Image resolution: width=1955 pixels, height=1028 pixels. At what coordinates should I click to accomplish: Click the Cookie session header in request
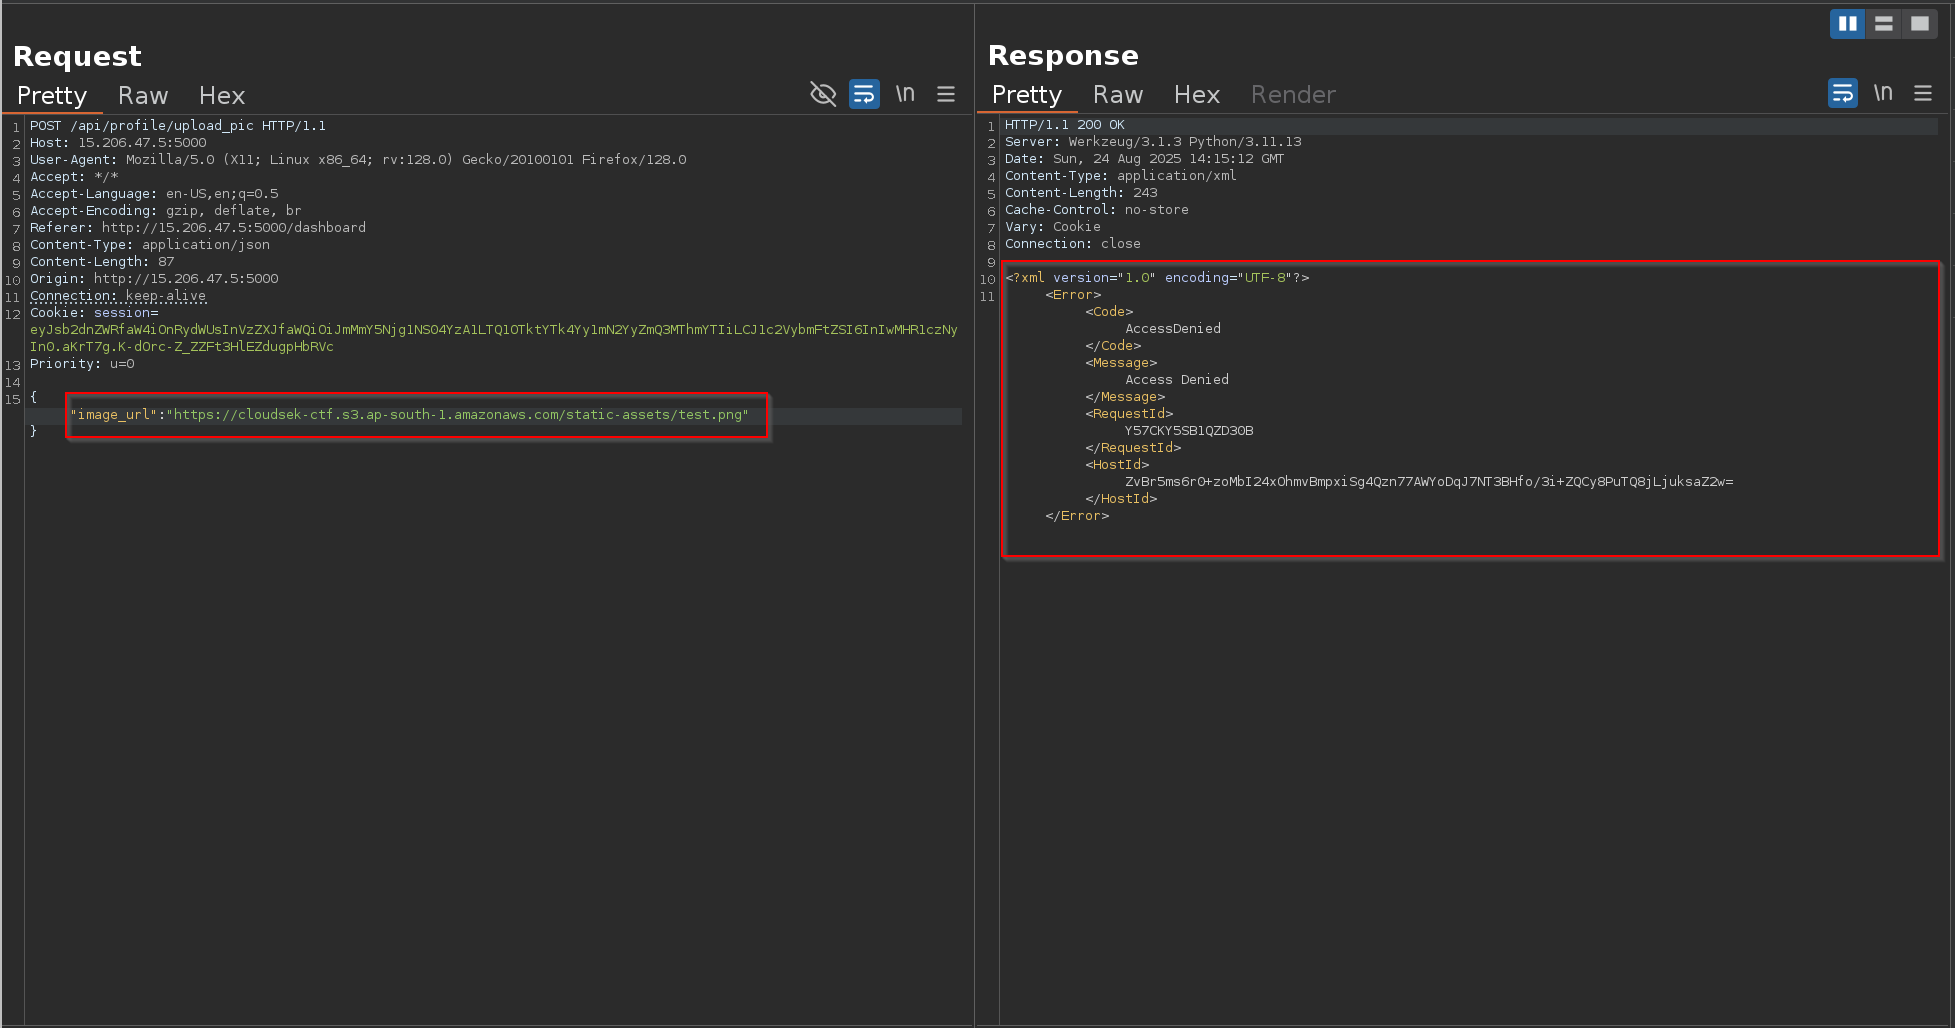tap(94, 313)
